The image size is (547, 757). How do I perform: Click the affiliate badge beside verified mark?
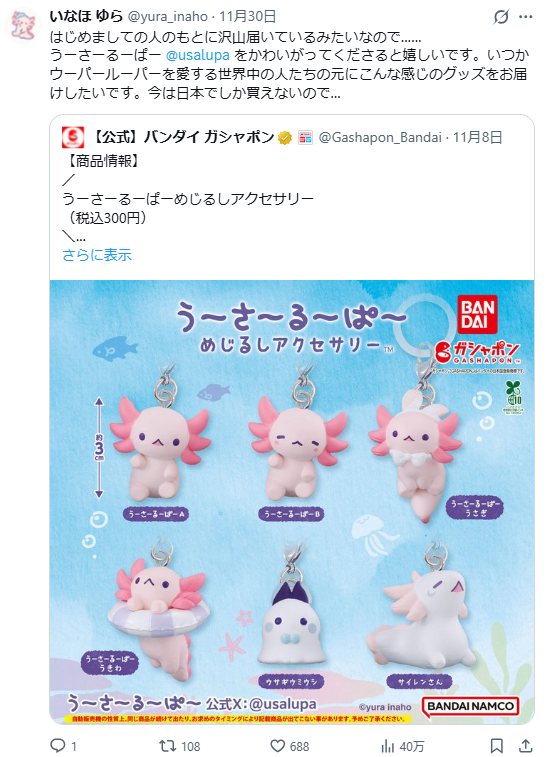point(305,138)
